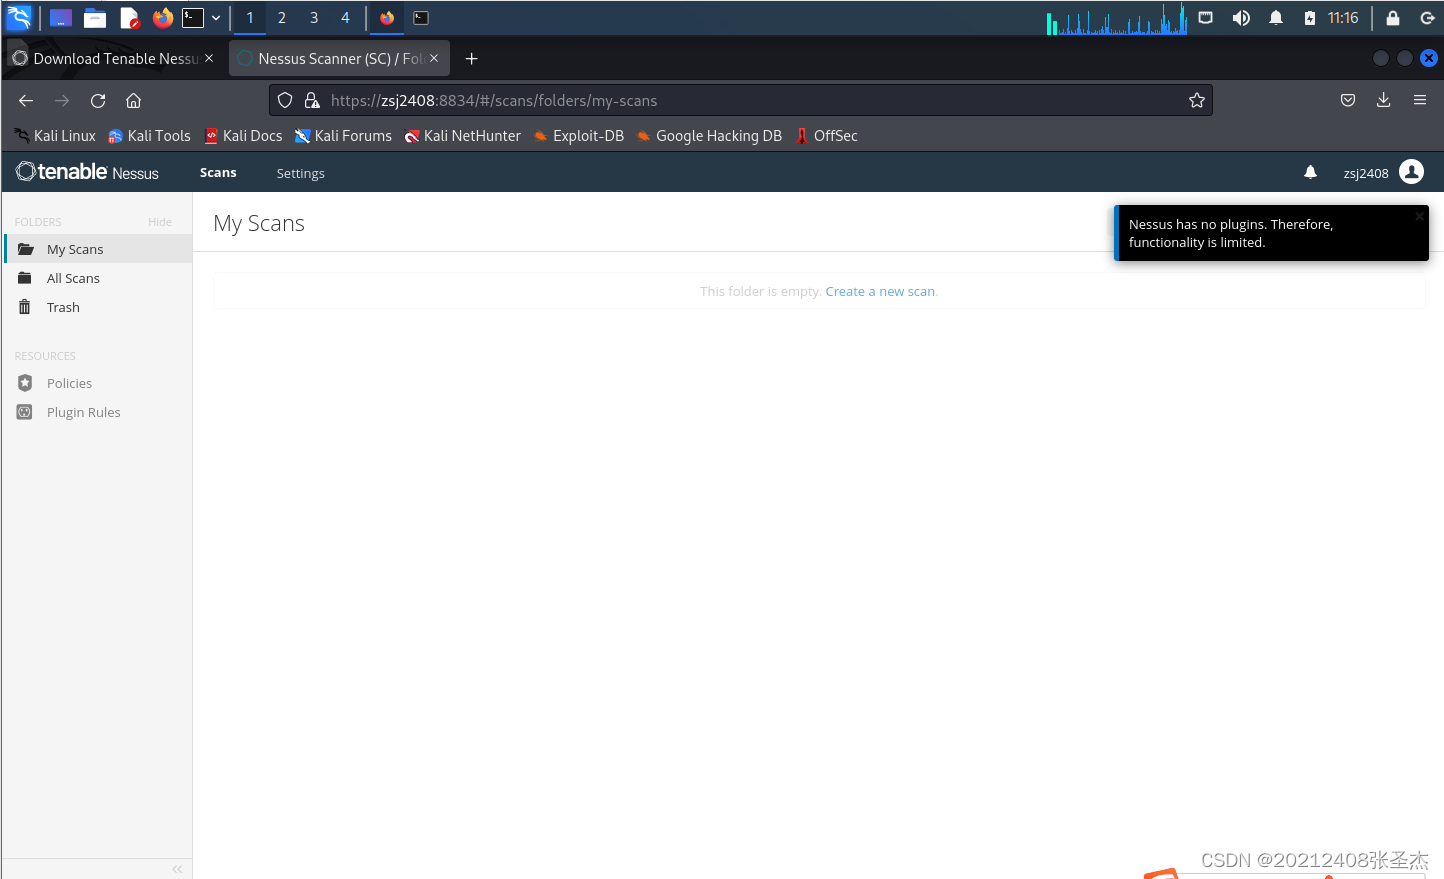
Task: Close the Download Tenable Nessus tab
Action: (209, 58)
